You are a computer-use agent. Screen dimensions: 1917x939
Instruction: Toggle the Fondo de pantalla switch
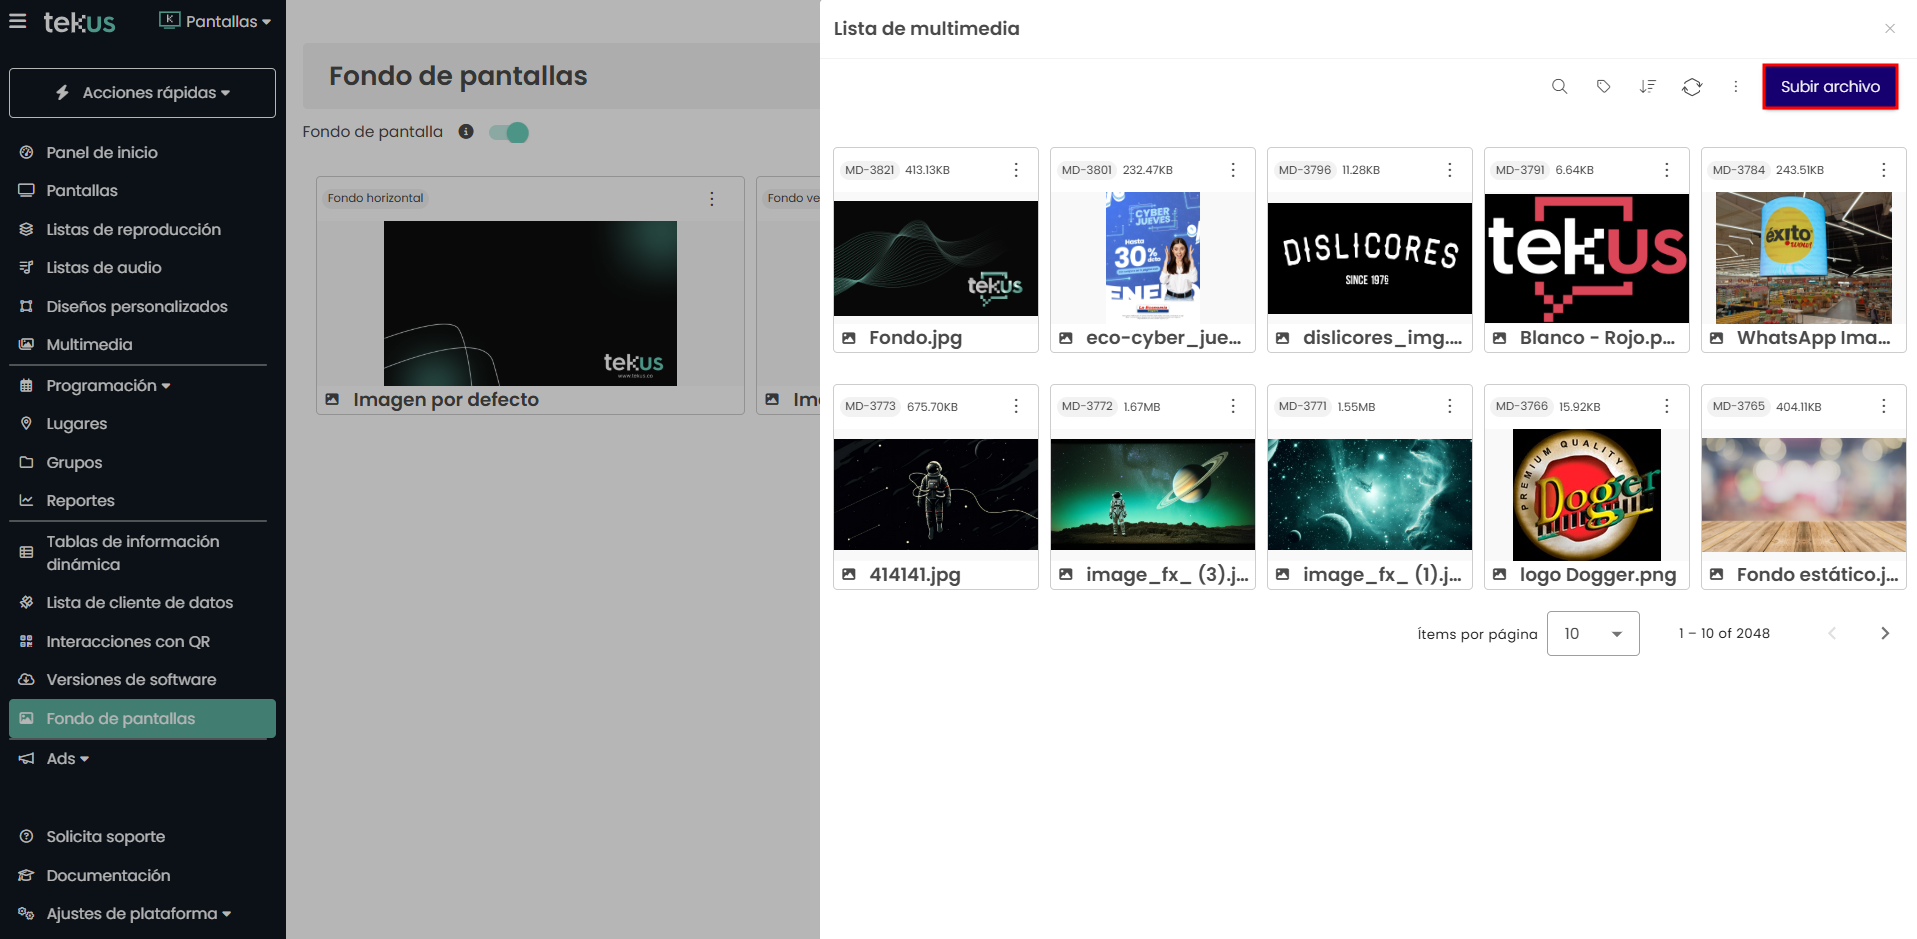tap(509, 132)
